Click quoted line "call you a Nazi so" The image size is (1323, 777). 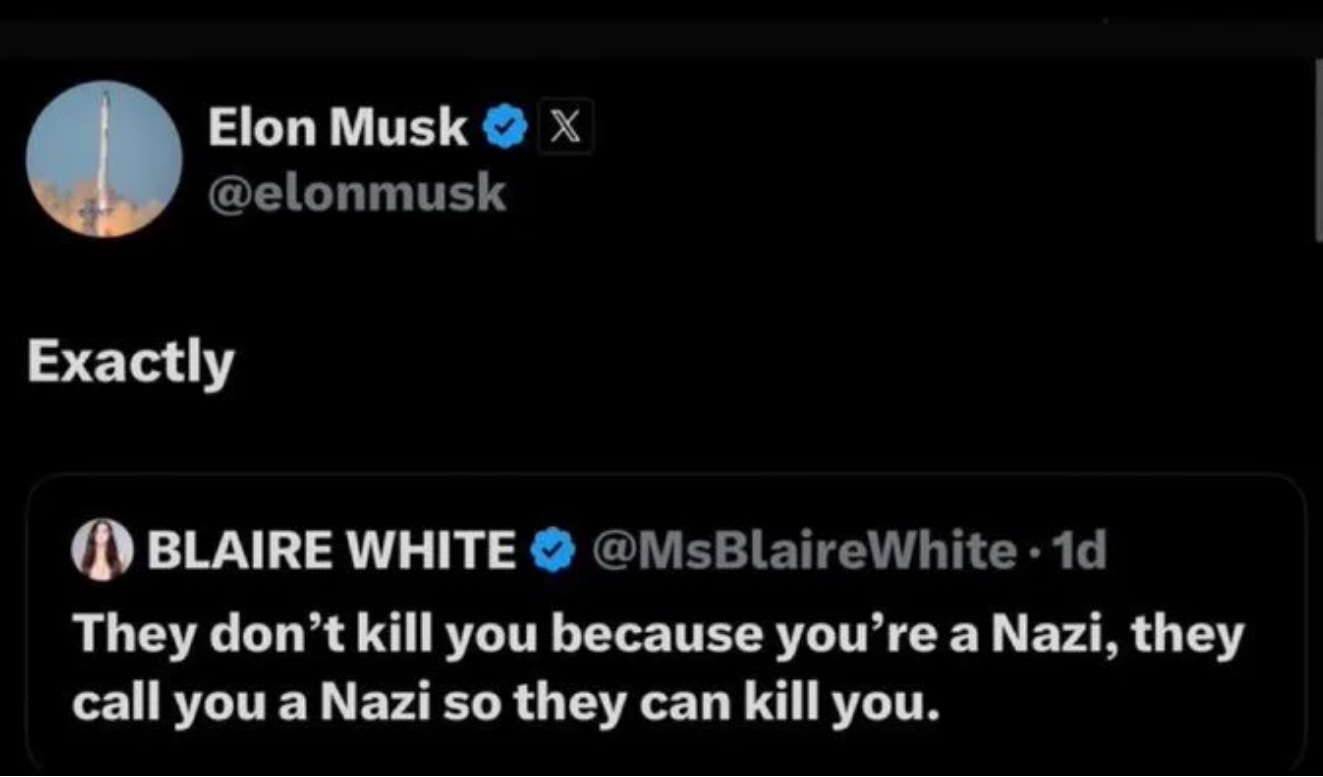(x=505, y=704)
